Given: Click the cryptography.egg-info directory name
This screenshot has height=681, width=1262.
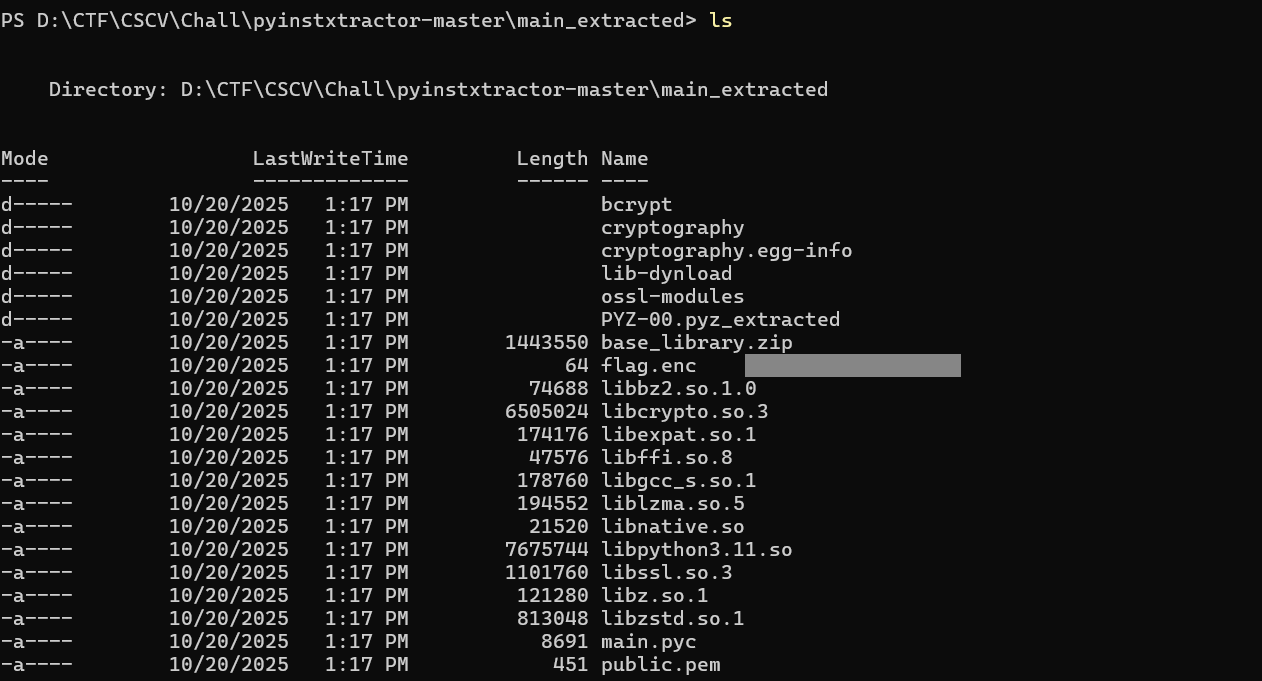Looking at the screenshot, I should 726,251.
